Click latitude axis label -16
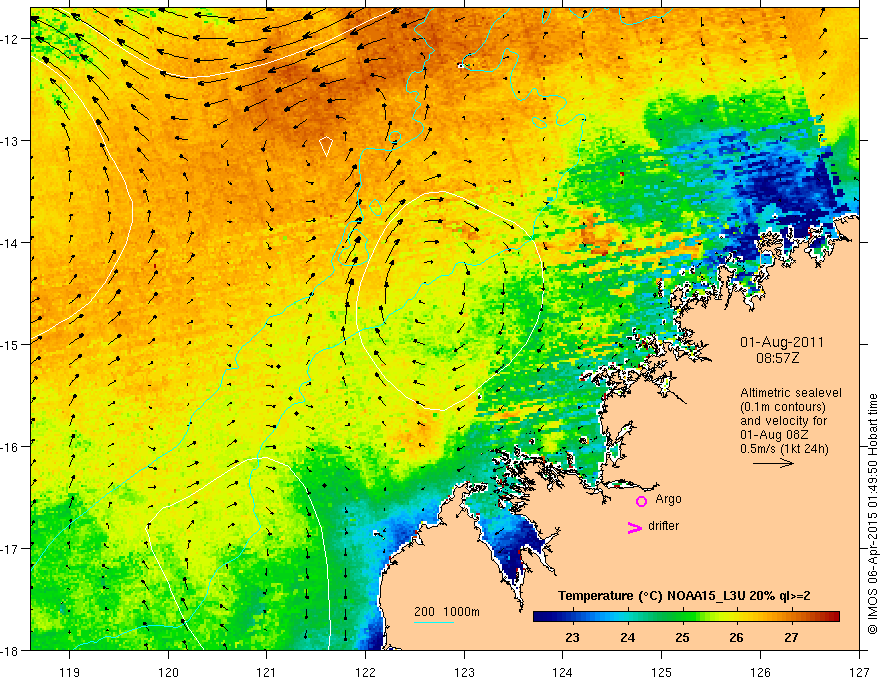880x680 pixels. tap(11, 447)
